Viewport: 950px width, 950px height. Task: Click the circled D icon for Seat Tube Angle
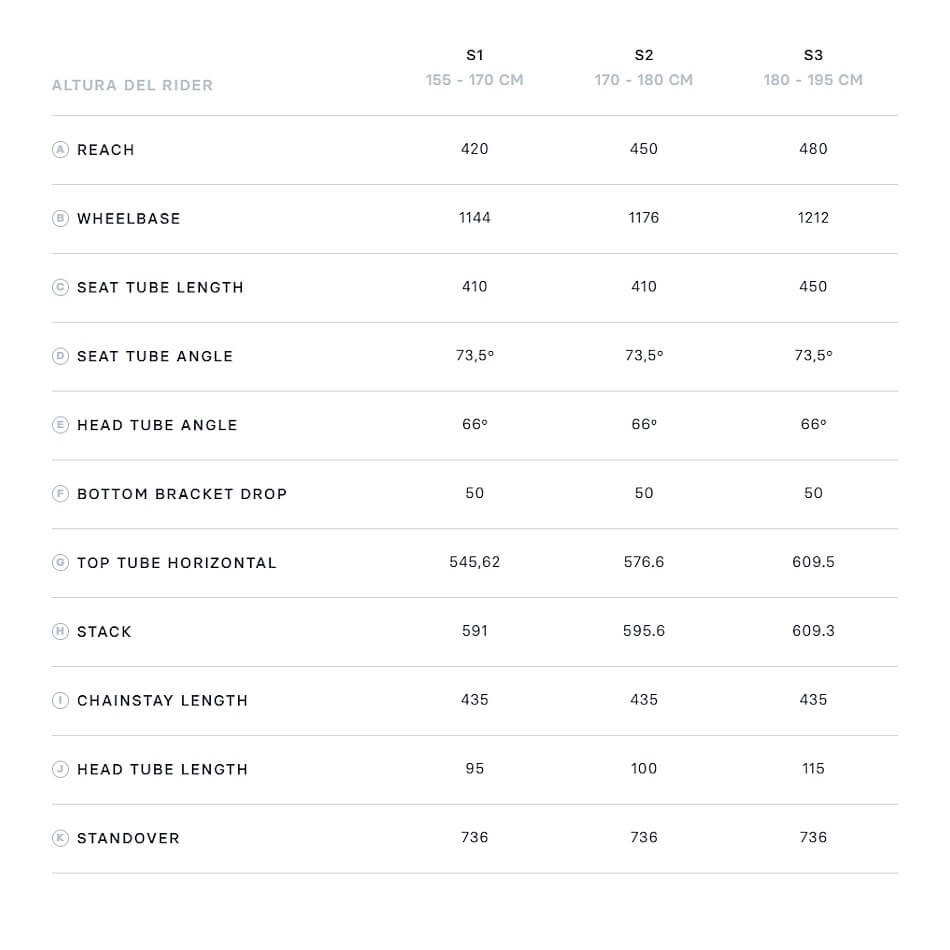point(60,357)
